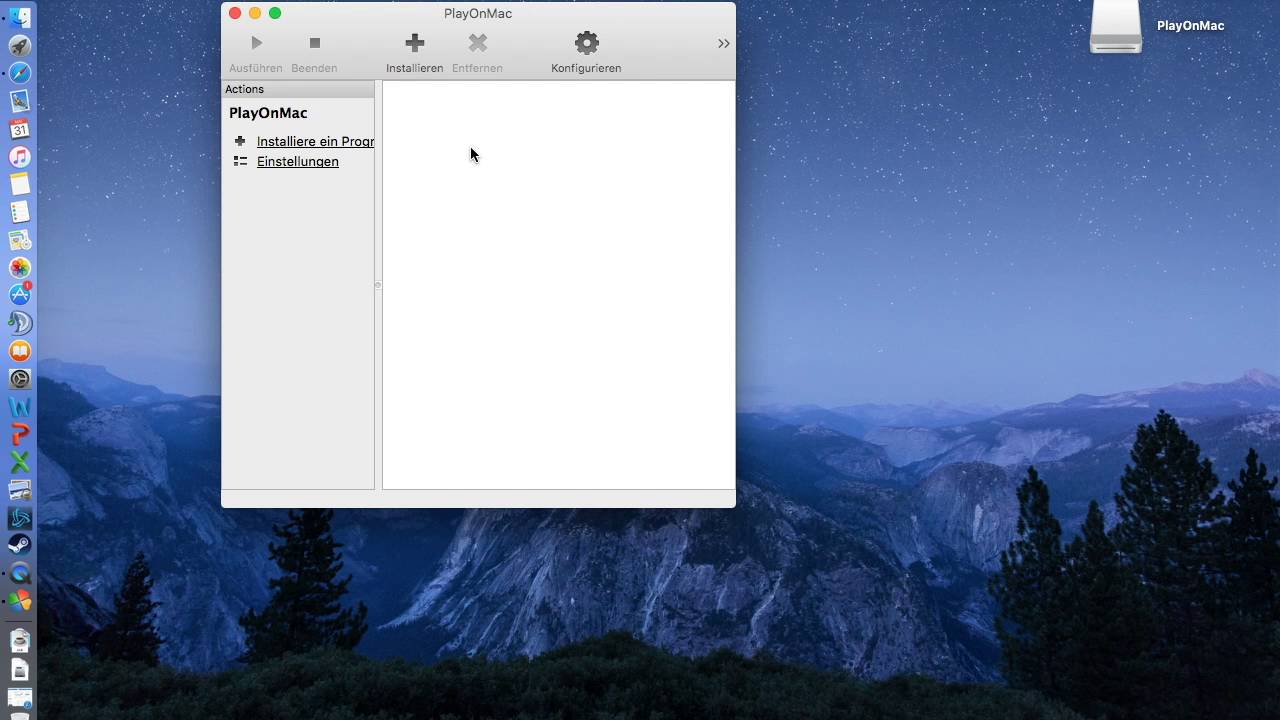Click the Installieren plus icon
Viewport: 1280px width, 720px height.
414,43
